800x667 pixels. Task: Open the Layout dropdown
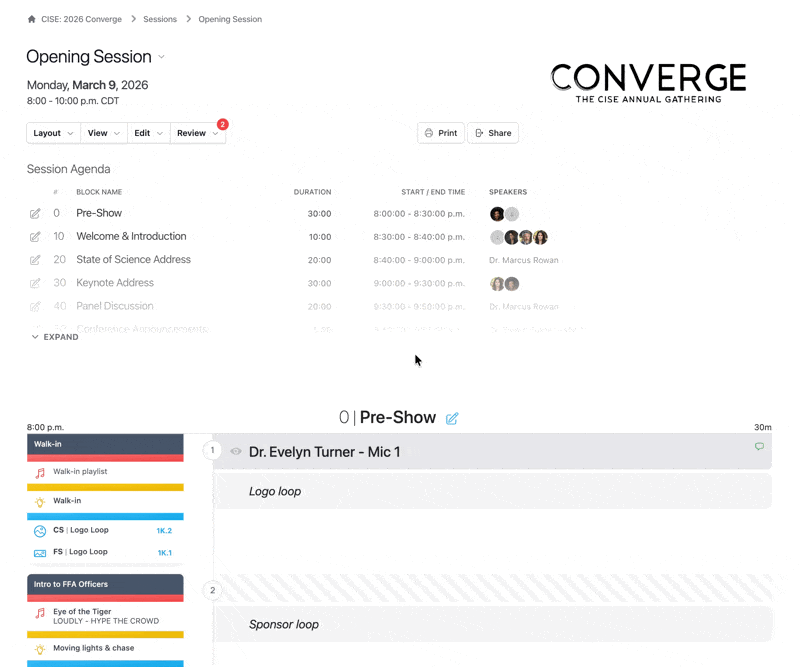pyautogui.click(x=53, y=133)
